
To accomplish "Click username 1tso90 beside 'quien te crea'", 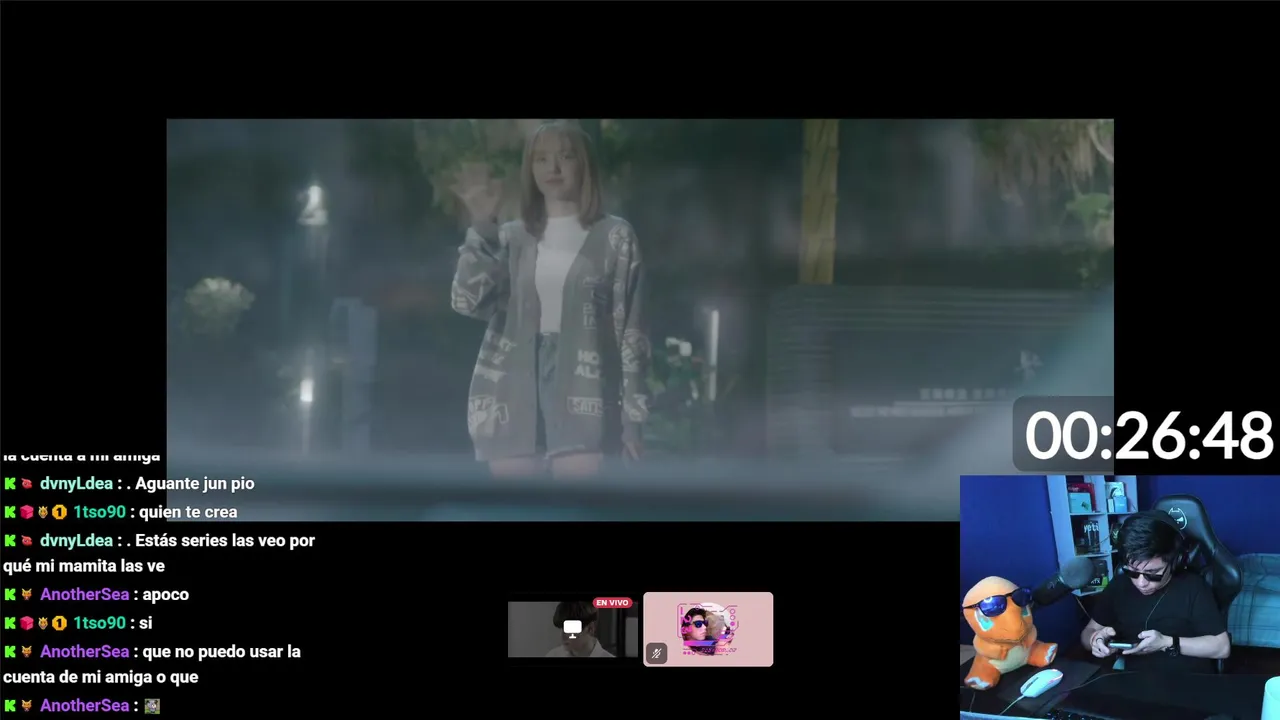I will (x=99, y=512).
